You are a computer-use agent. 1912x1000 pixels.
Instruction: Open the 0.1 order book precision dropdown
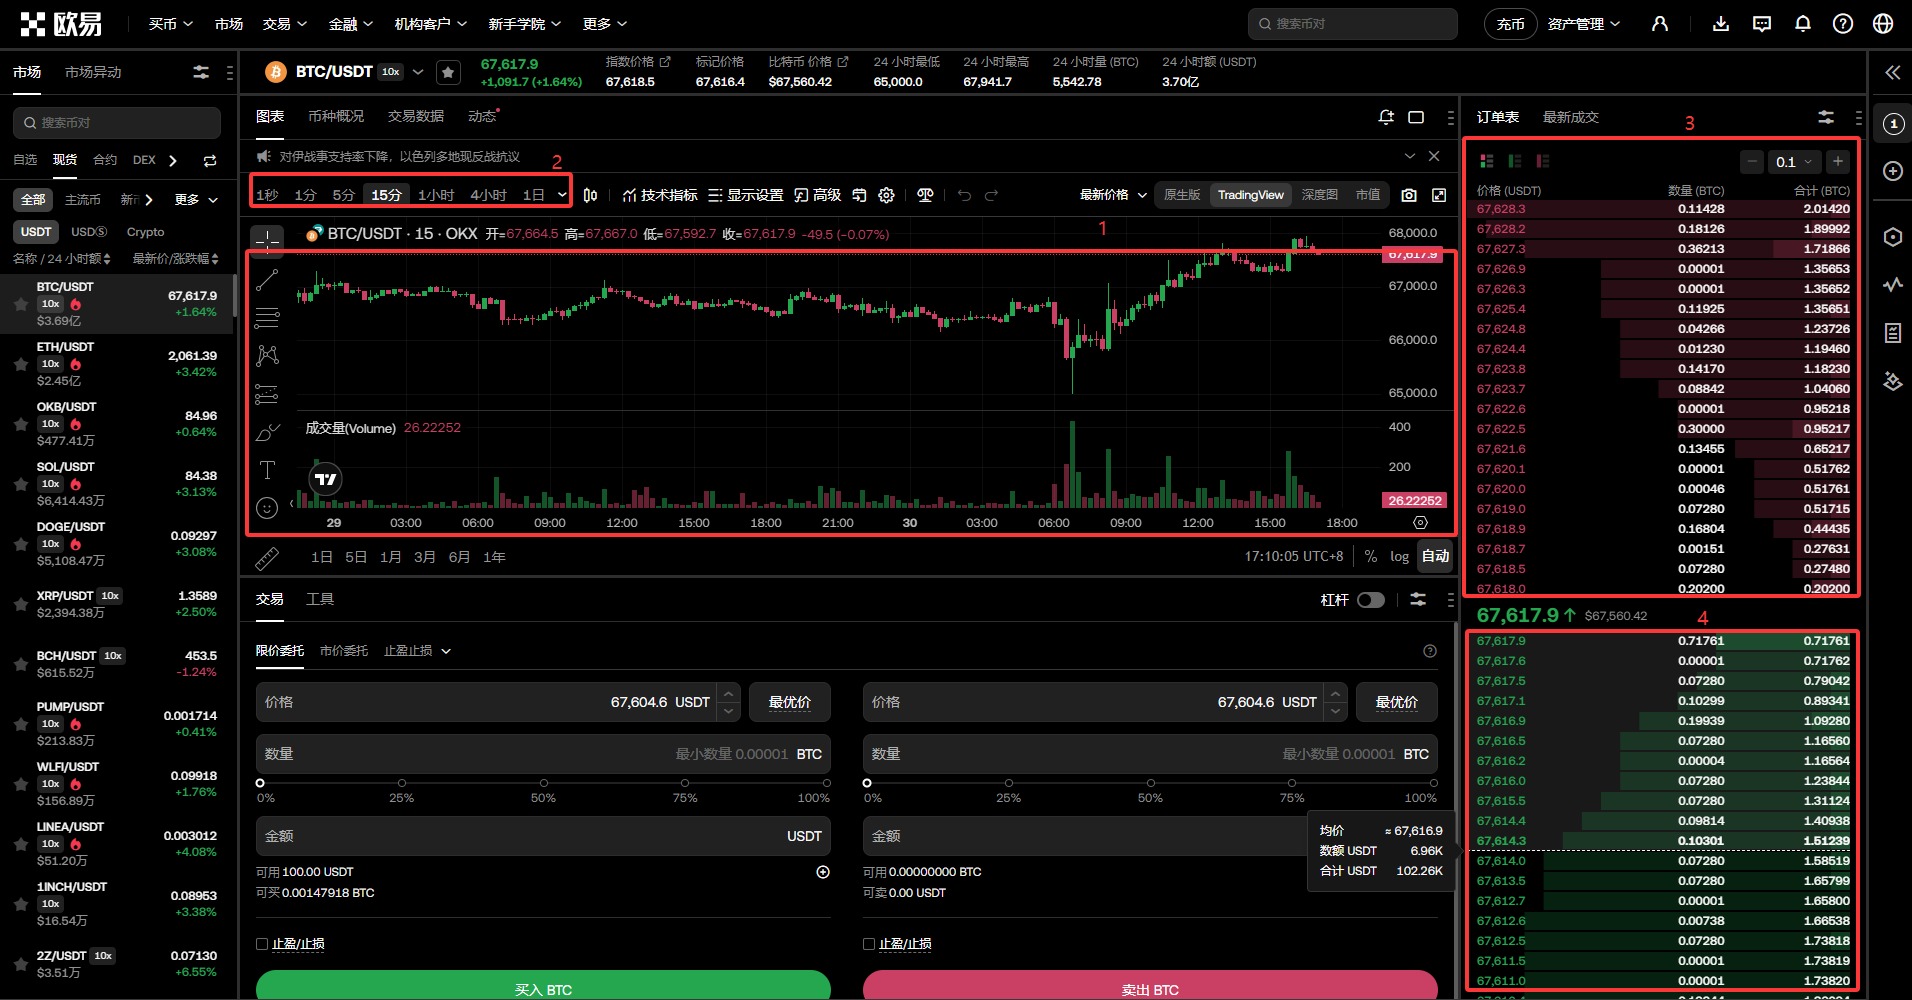click(1794, 162)
